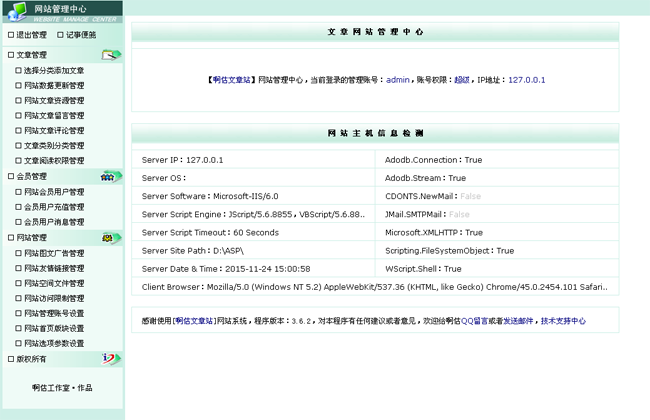Click 啊估文章站 link in welcome message
650x420 pixels.
(x=232, y=80)
